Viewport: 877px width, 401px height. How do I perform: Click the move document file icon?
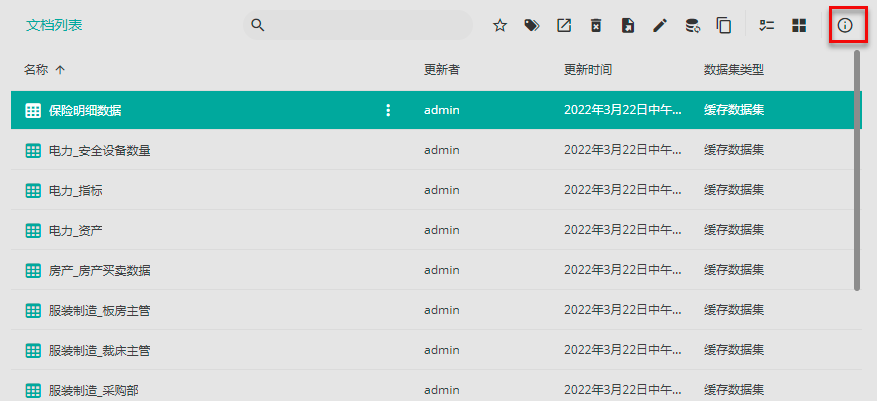[628, 26]
